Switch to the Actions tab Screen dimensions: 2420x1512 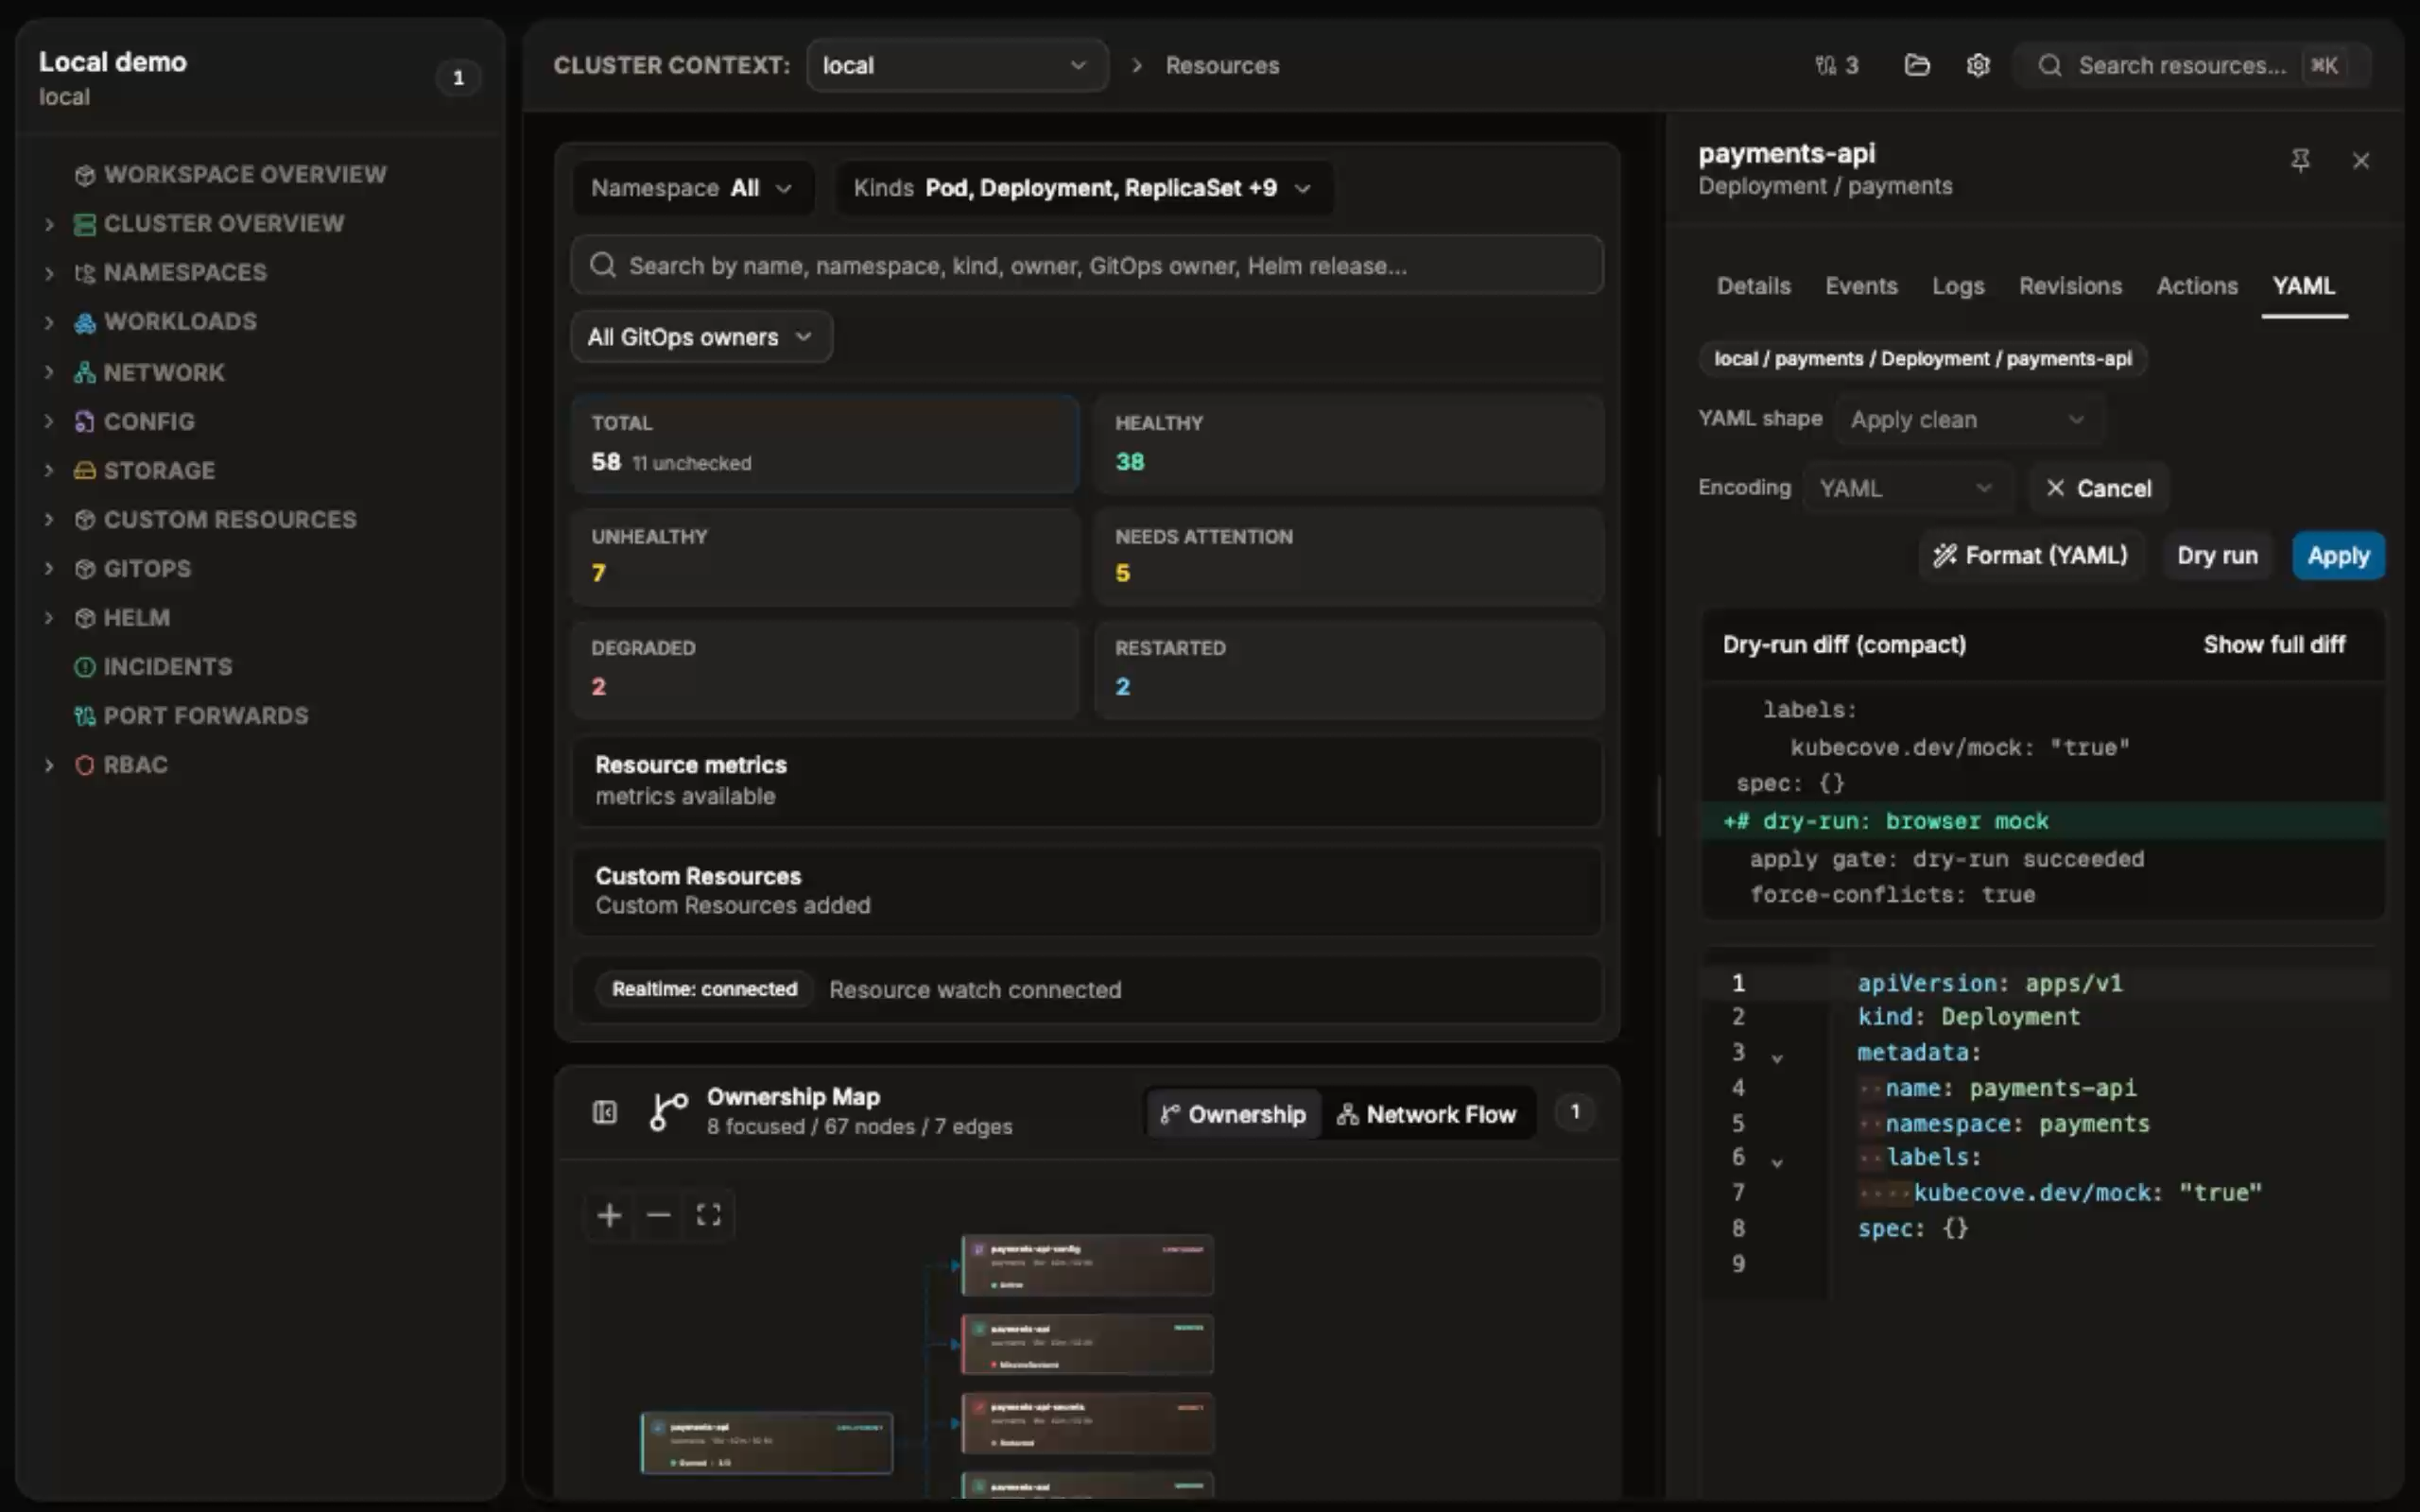(2197, 286)
